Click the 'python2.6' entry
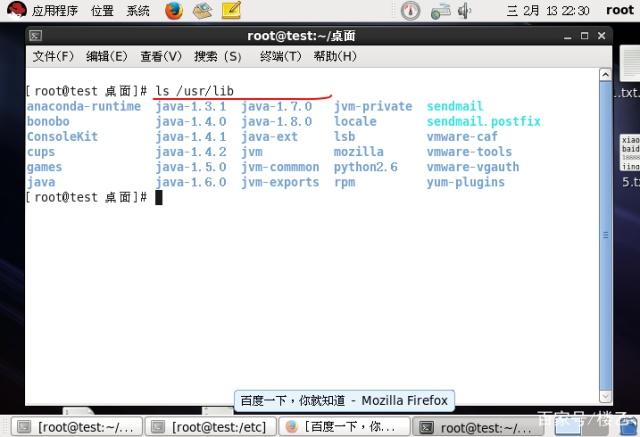This screenshot has width=640, height=437. pos(366,167)
